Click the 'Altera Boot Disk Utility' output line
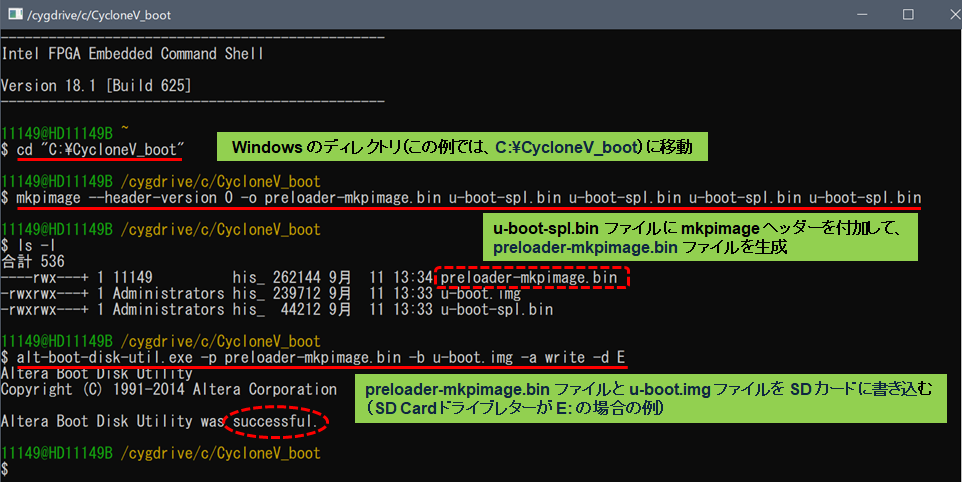The width and height of the screenshot is (962, 482). coord(97,373)
